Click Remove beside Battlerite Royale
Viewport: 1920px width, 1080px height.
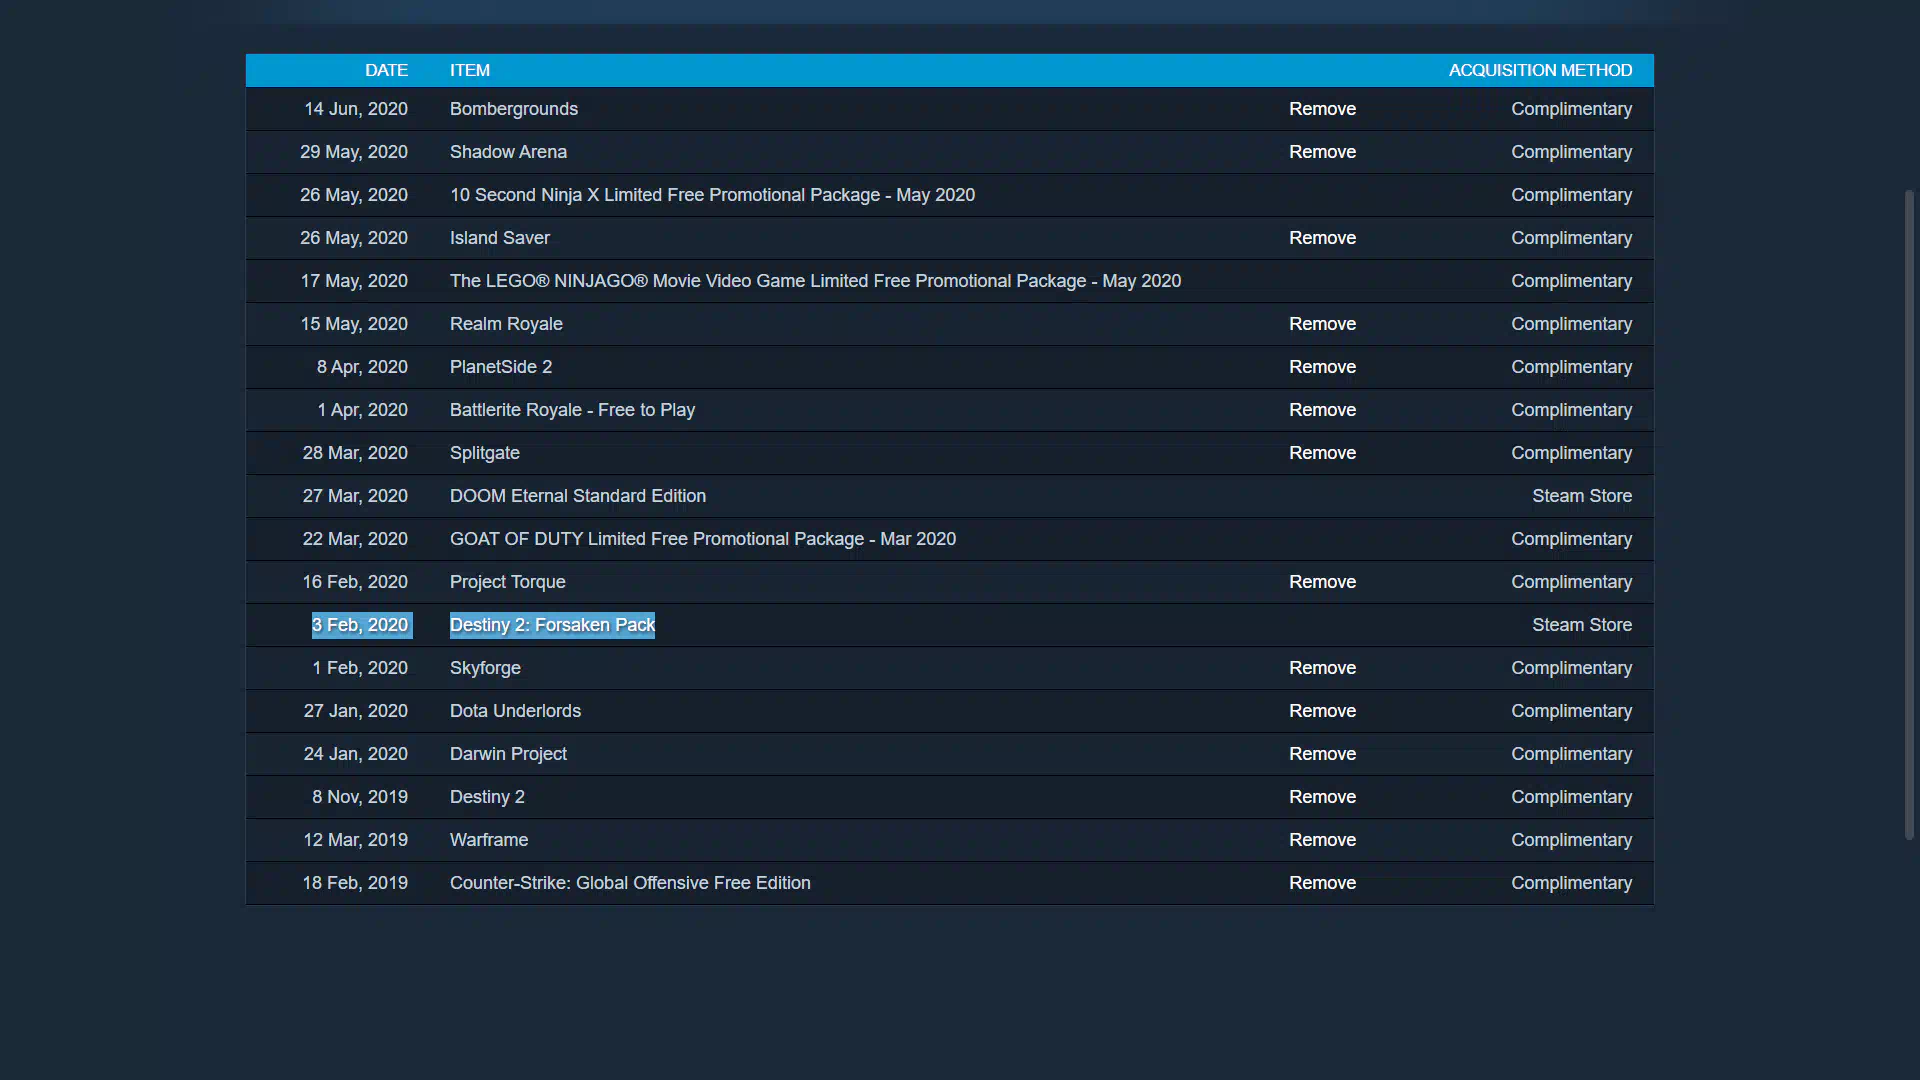(x=1322, y=410)
